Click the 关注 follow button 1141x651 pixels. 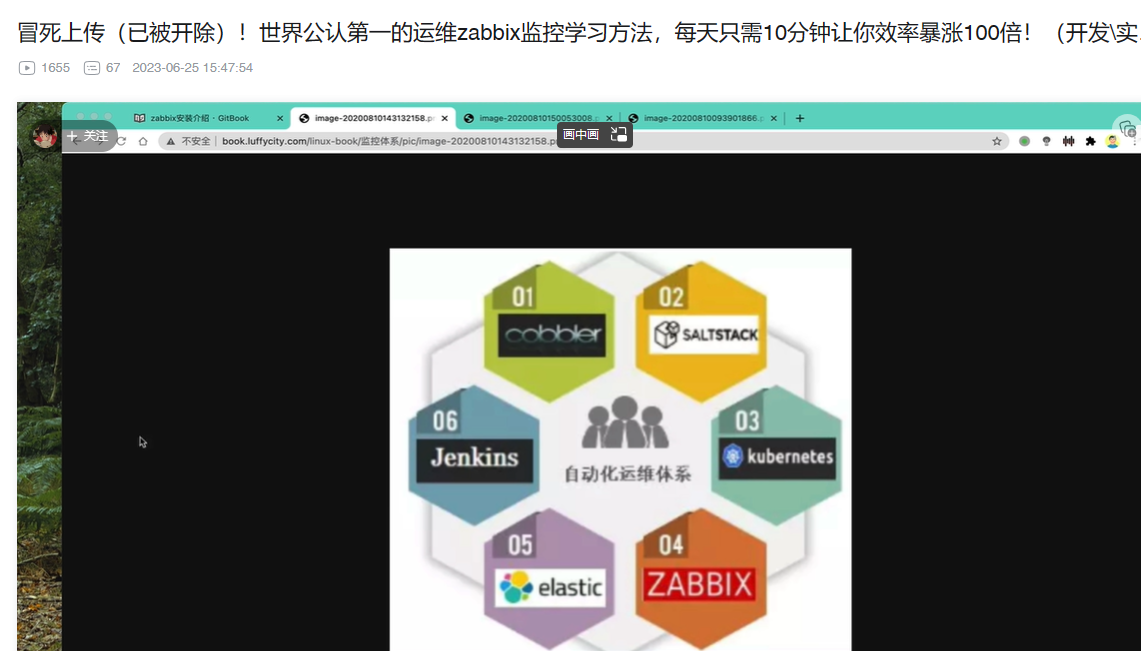88,136
